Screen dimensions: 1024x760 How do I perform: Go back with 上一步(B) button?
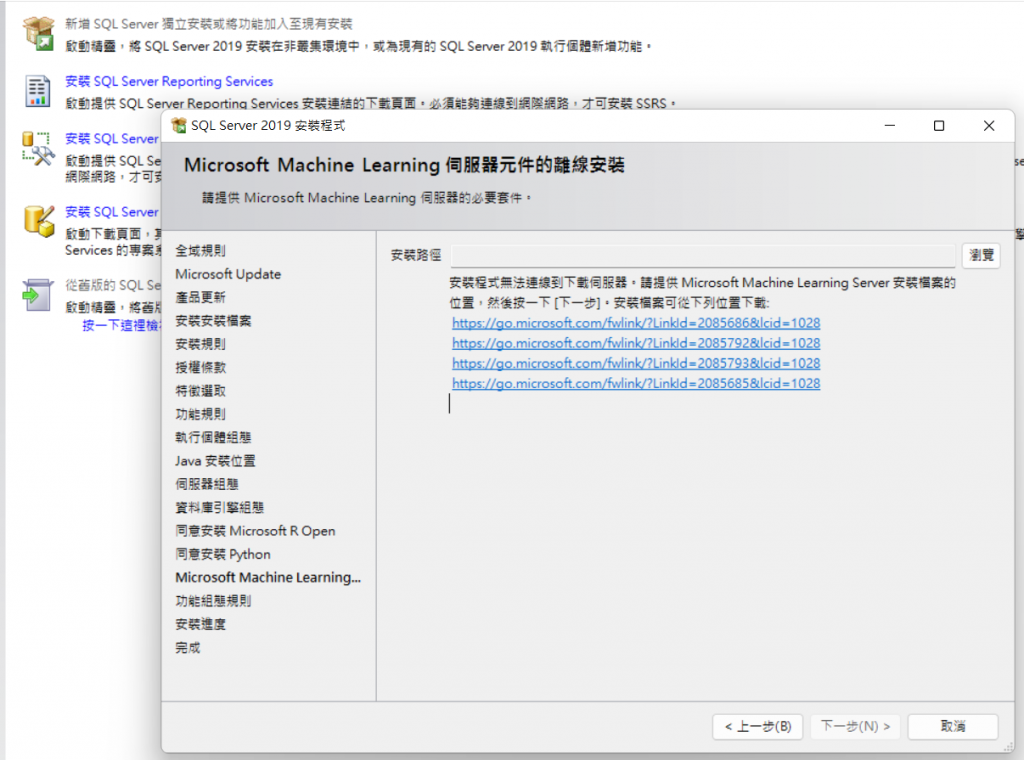click(x=758, y=726)
